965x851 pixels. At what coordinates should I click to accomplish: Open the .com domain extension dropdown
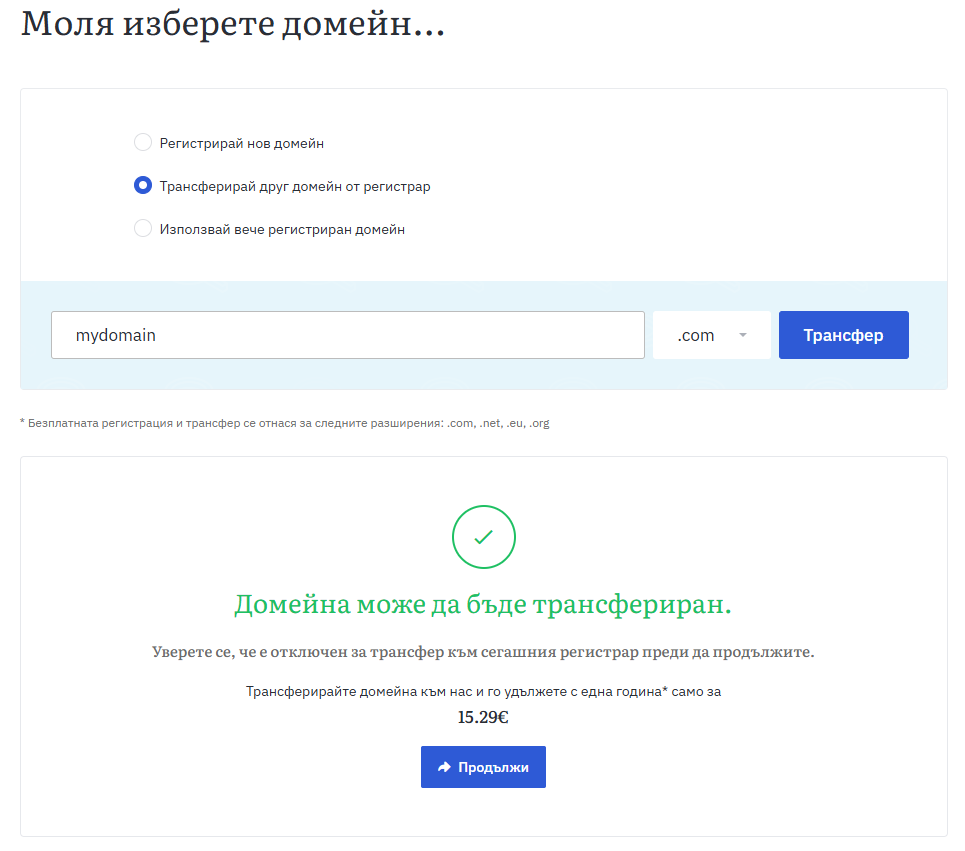711,335
